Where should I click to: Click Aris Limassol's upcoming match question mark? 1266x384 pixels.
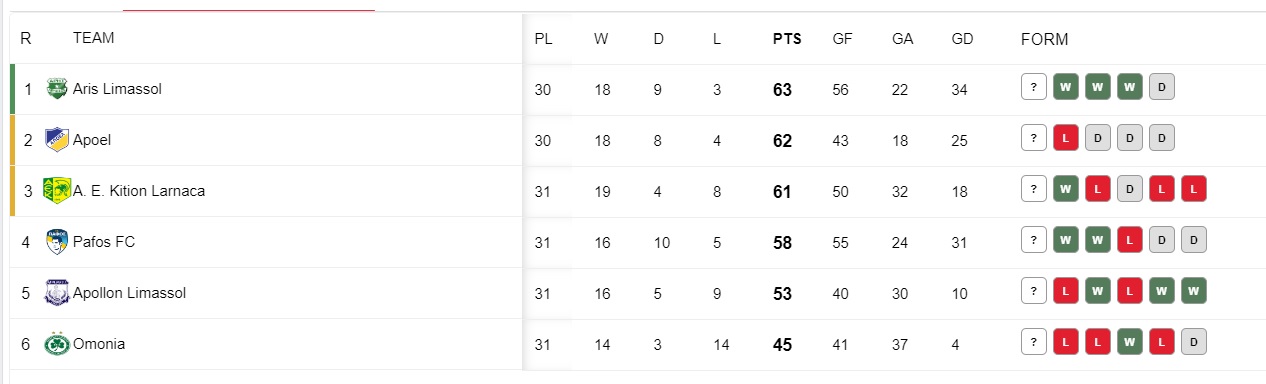click(1034, 87)
